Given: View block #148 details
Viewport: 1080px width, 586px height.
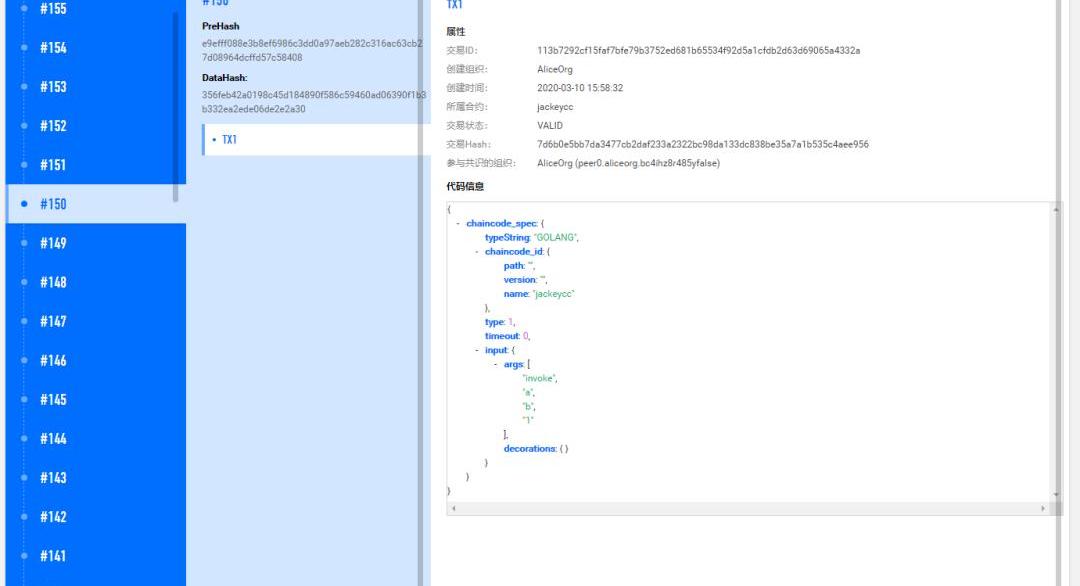Looking at the screenshot, I should point(53,282).
